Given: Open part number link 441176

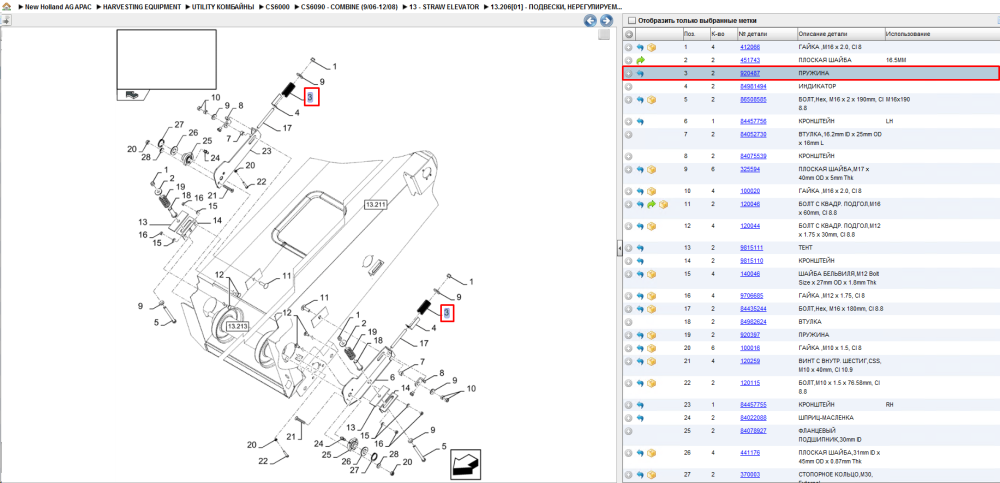Looking at the screenshot, I should coord(749,452).
